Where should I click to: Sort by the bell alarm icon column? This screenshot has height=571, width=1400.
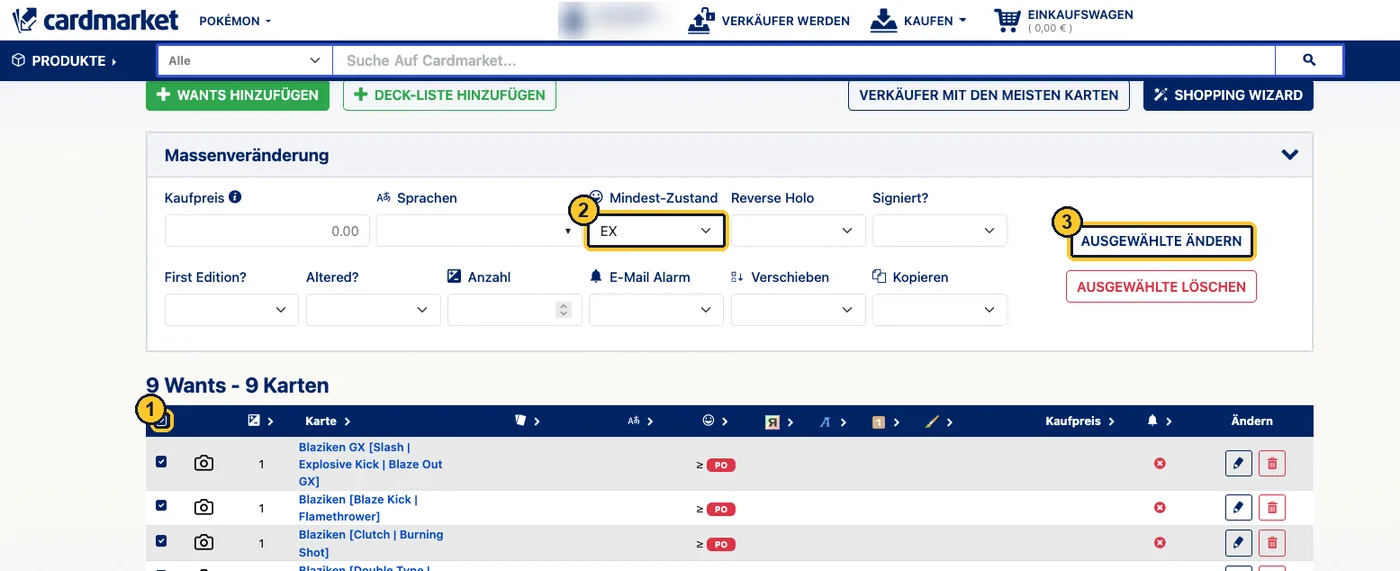tap(1159, 421)
